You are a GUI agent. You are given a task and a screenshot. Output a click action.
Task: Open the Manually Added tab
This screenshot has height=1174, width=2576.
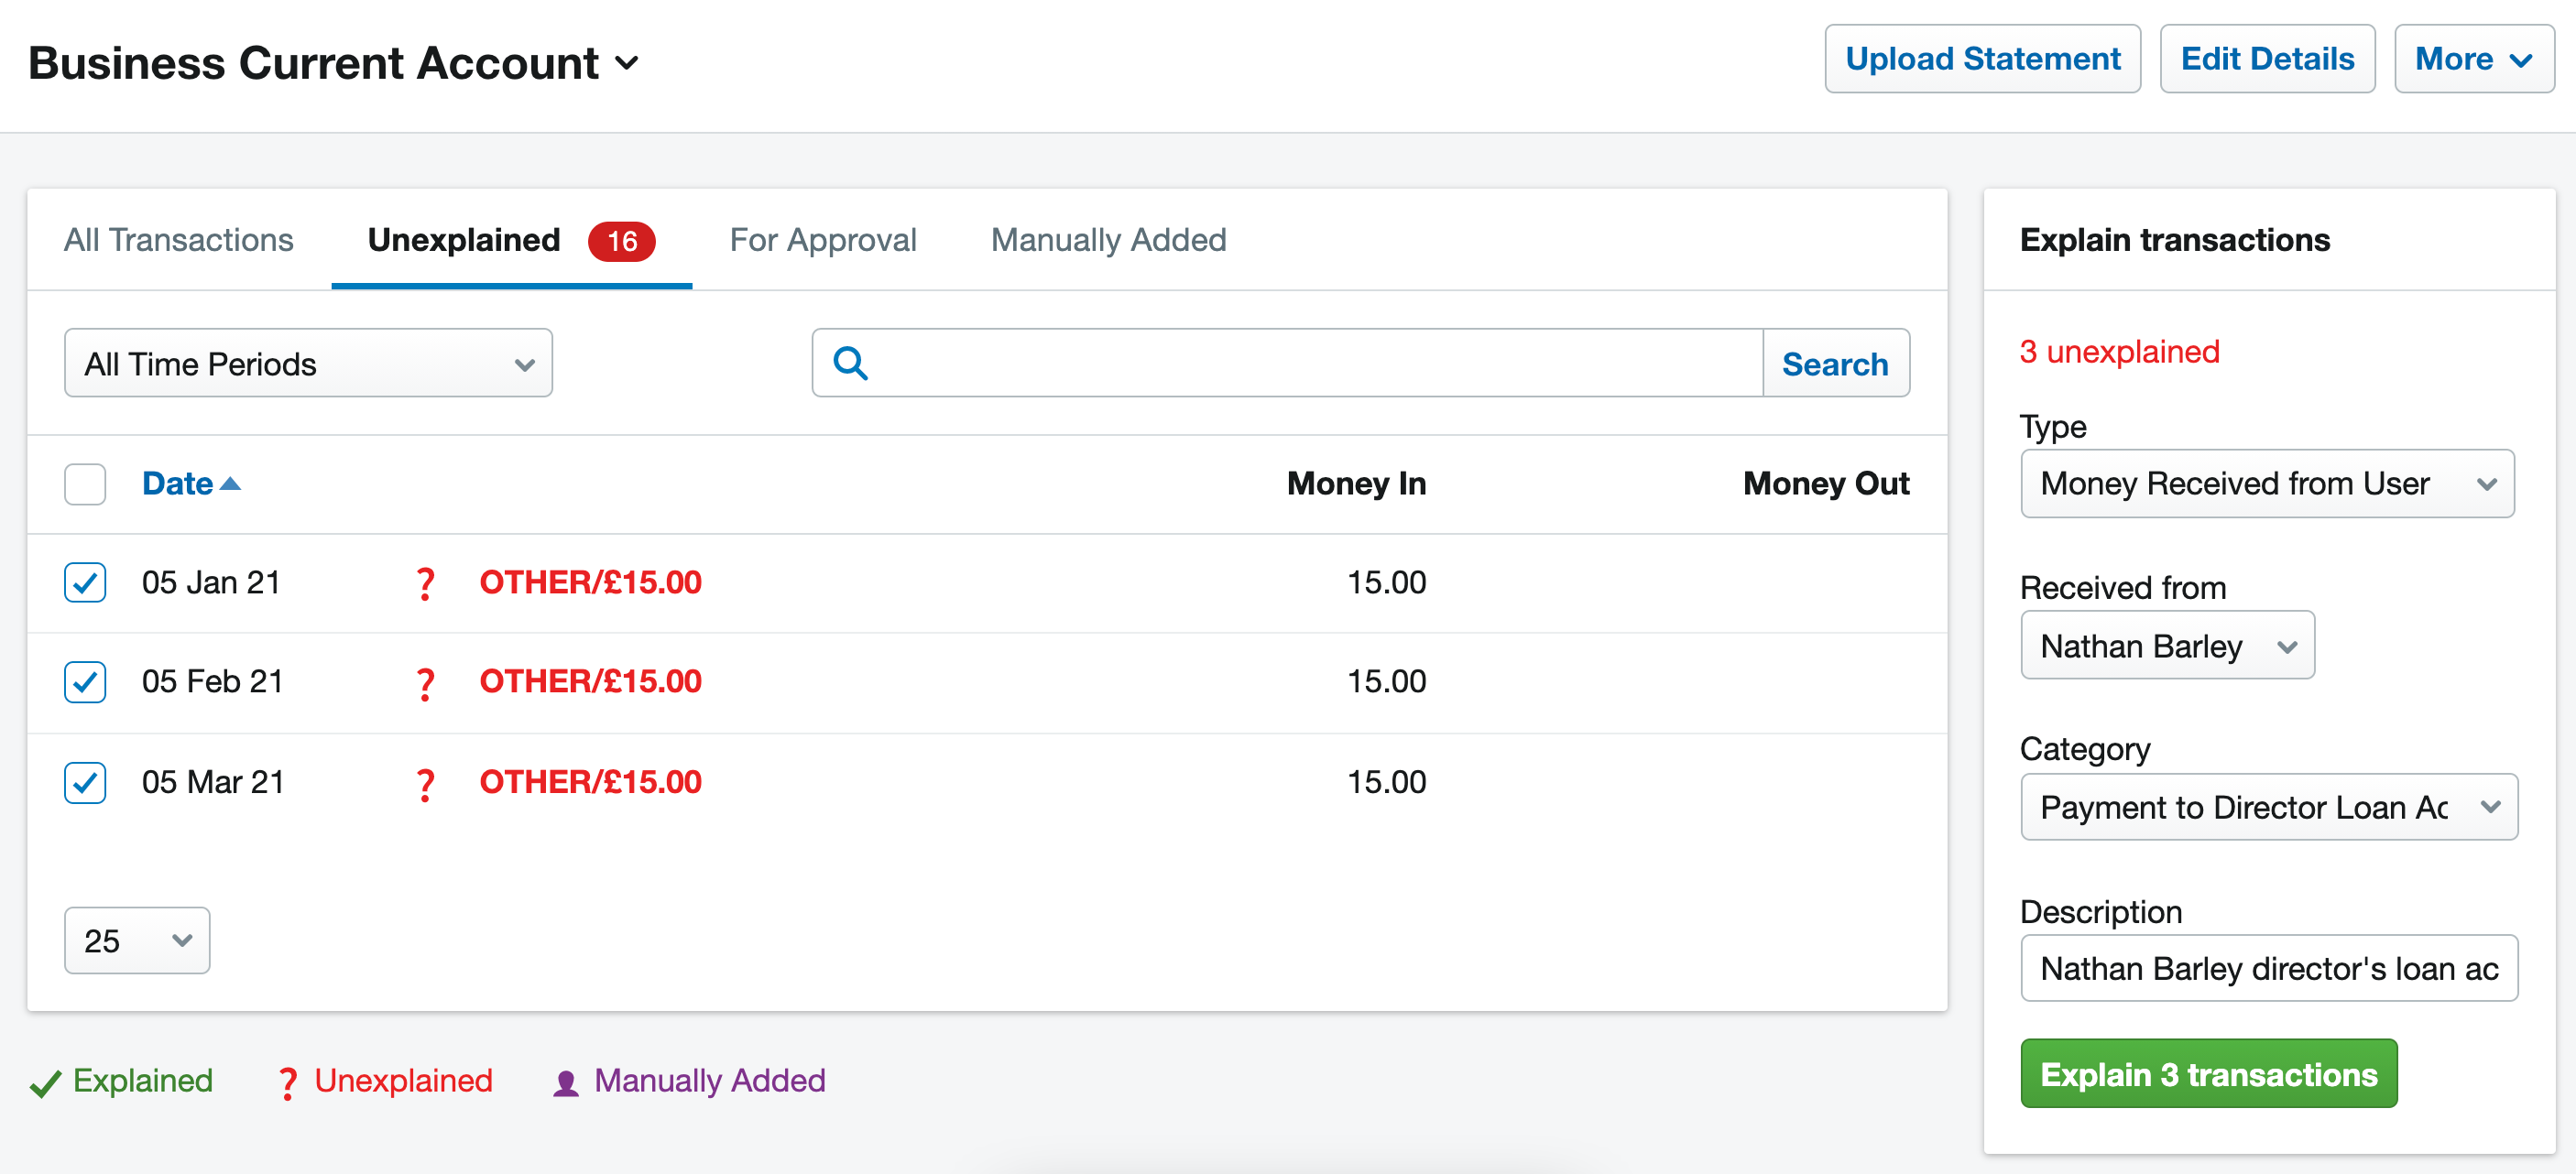[1108, 240]
